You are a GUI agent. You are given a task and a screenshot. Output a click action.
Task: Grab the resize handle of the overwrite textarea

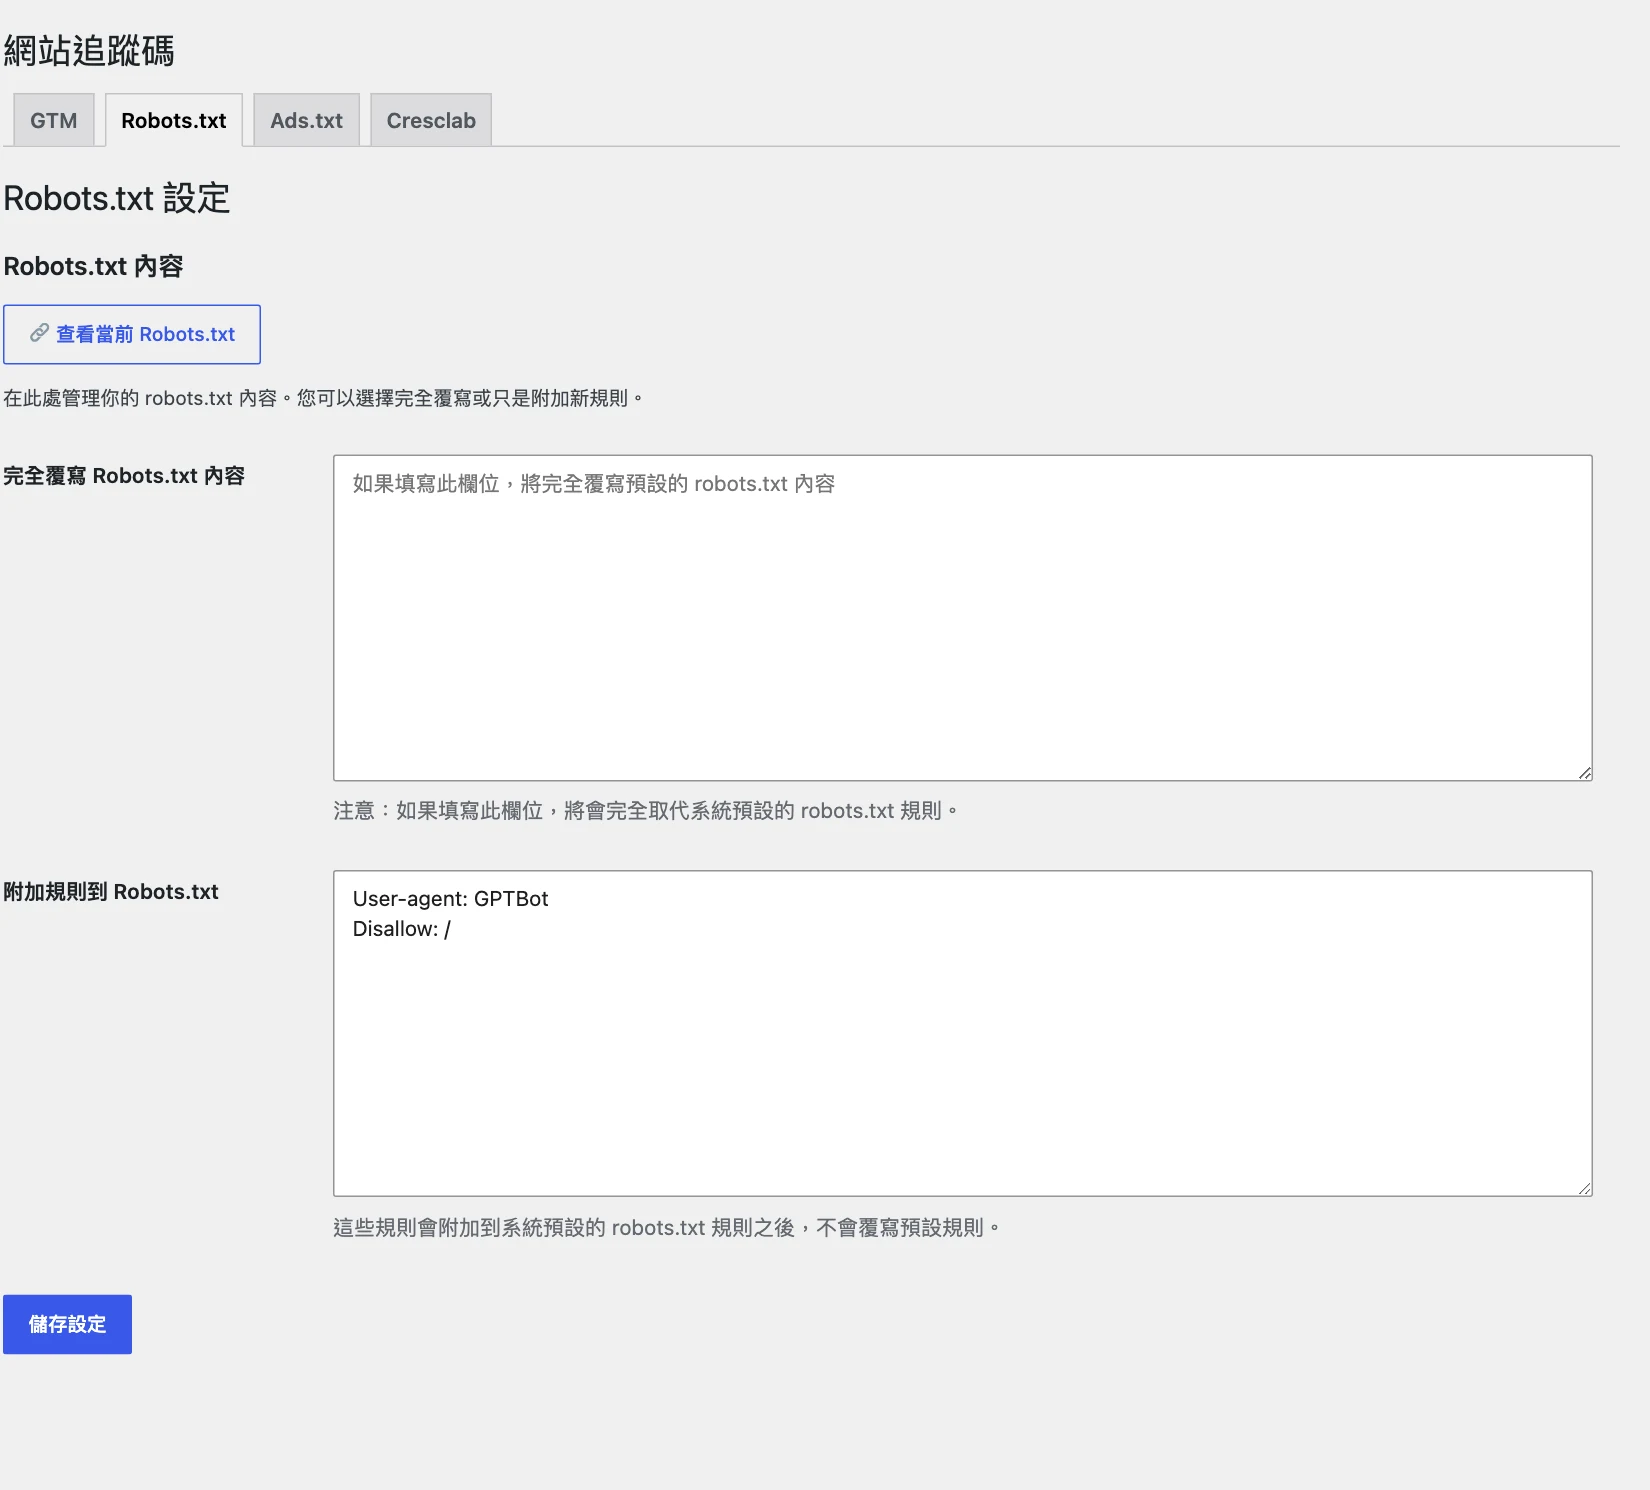coord(1584,773)
